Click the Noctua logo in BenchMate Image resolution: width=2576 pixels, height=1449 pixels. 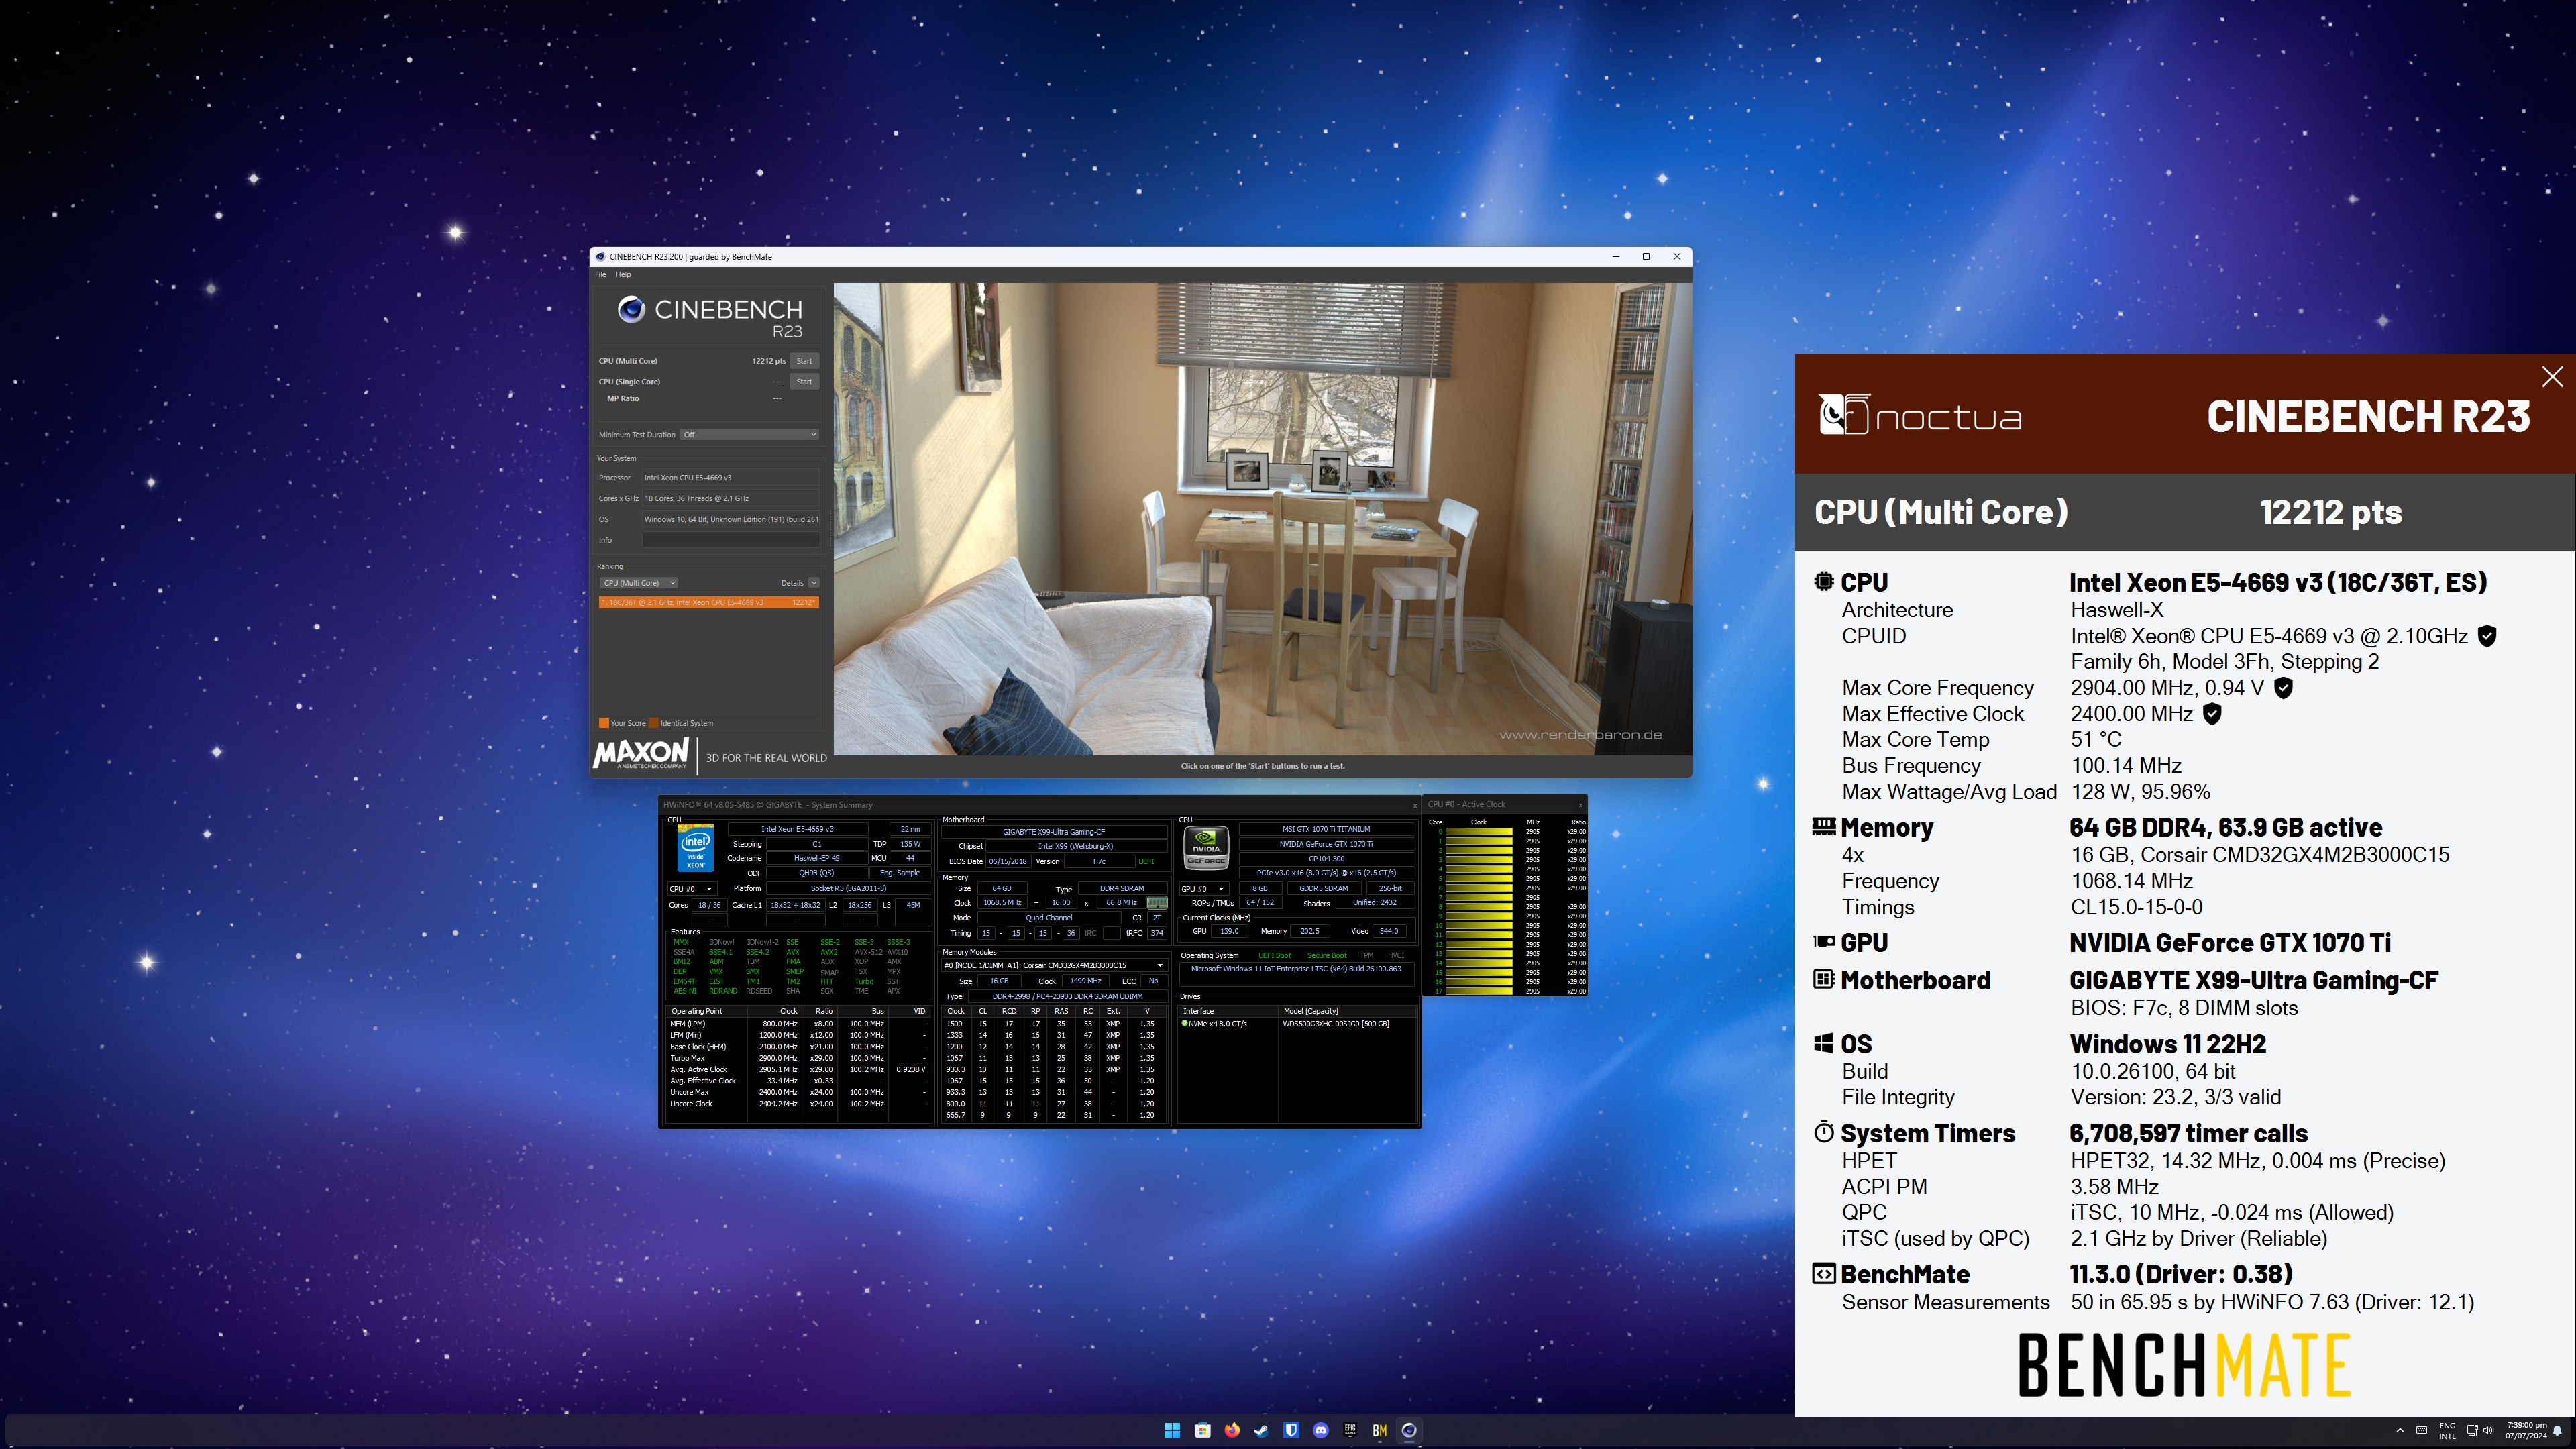1920,415
